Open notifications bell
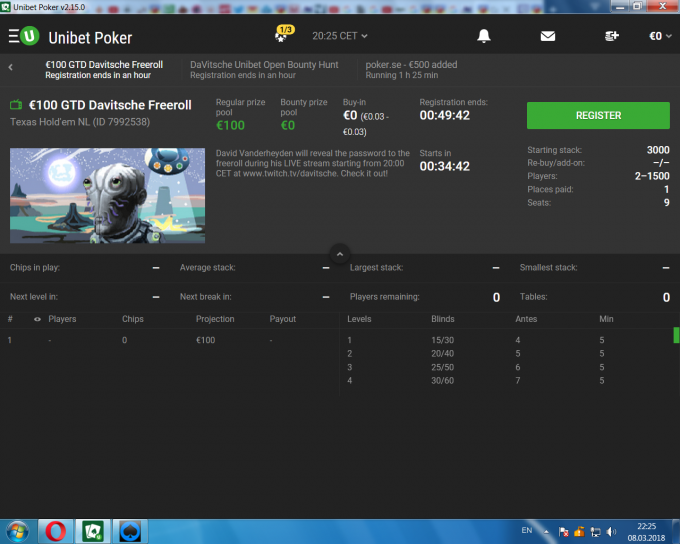 (x=484, y=36)
